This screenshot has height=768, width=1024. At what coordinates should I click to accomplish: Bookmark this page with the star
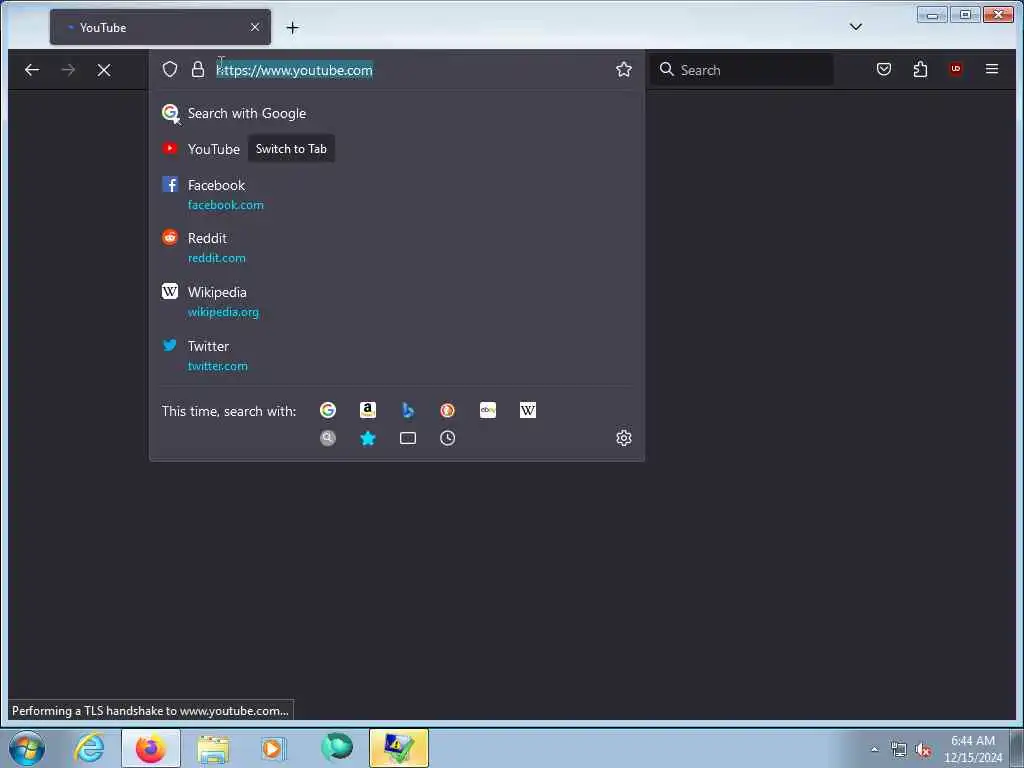click(624, 69)
